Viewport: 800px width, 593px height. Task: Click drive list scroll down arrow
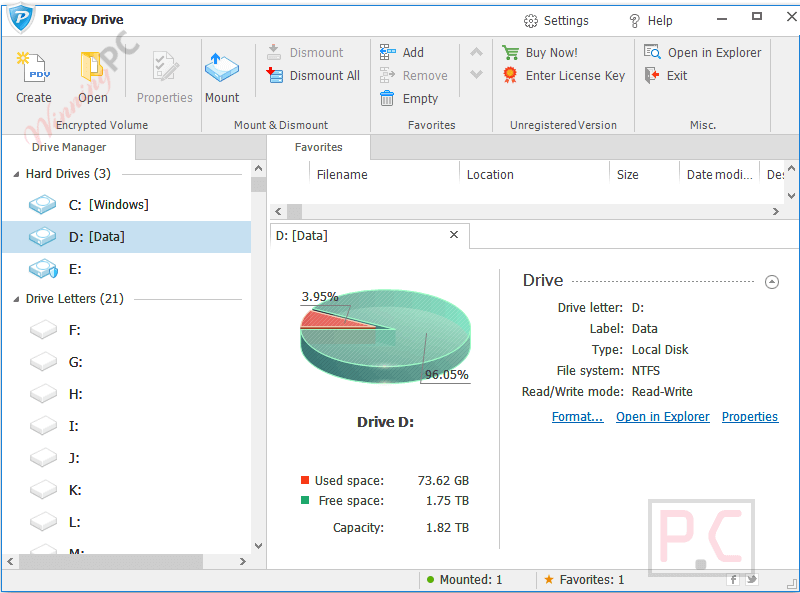click(258, 546)
